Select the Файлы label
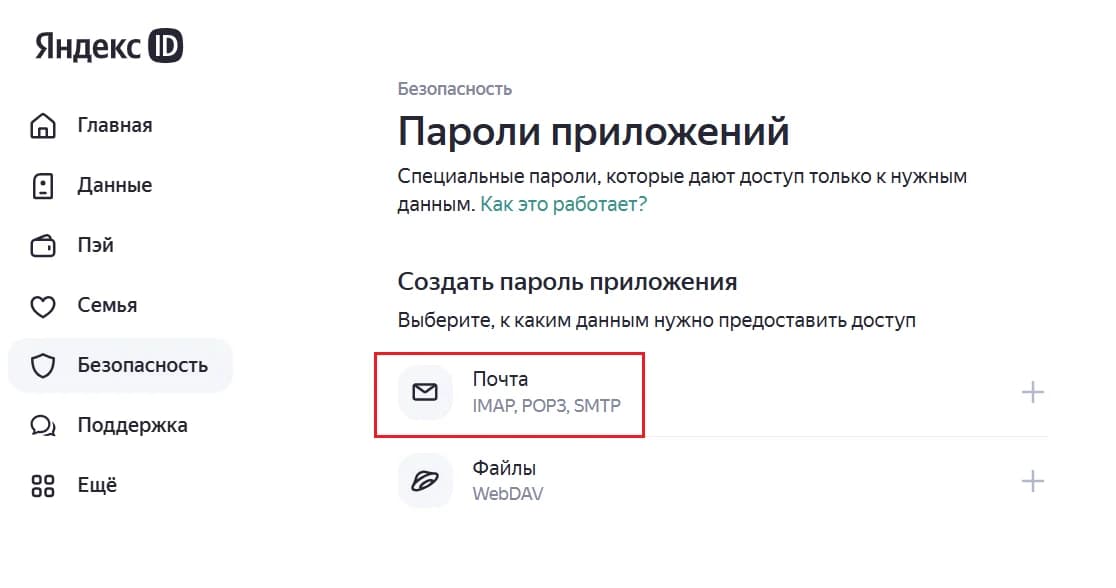 point(504,468)
